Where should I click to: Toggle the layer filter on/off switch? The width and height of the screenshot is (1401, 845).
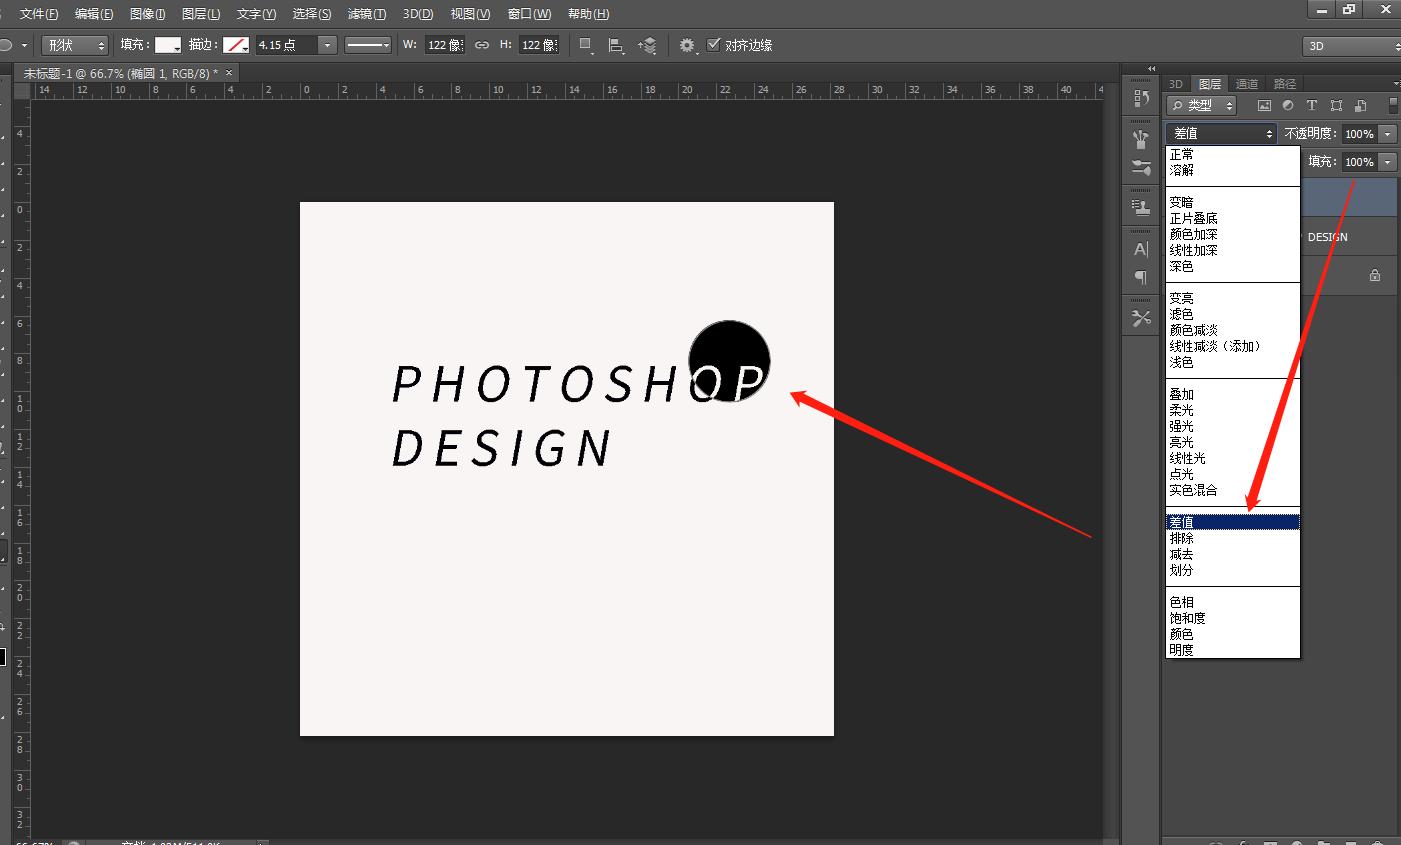pyautogui.click(x=1394, y=105)
